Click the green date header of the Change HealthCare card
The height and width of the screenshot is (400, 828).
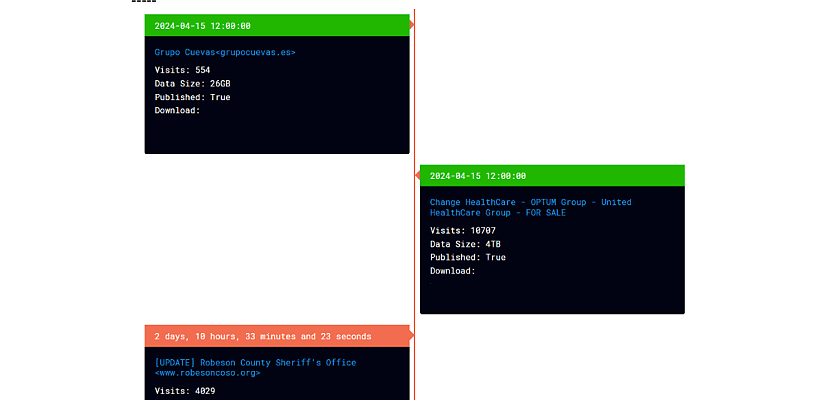(x=552, y=175)
